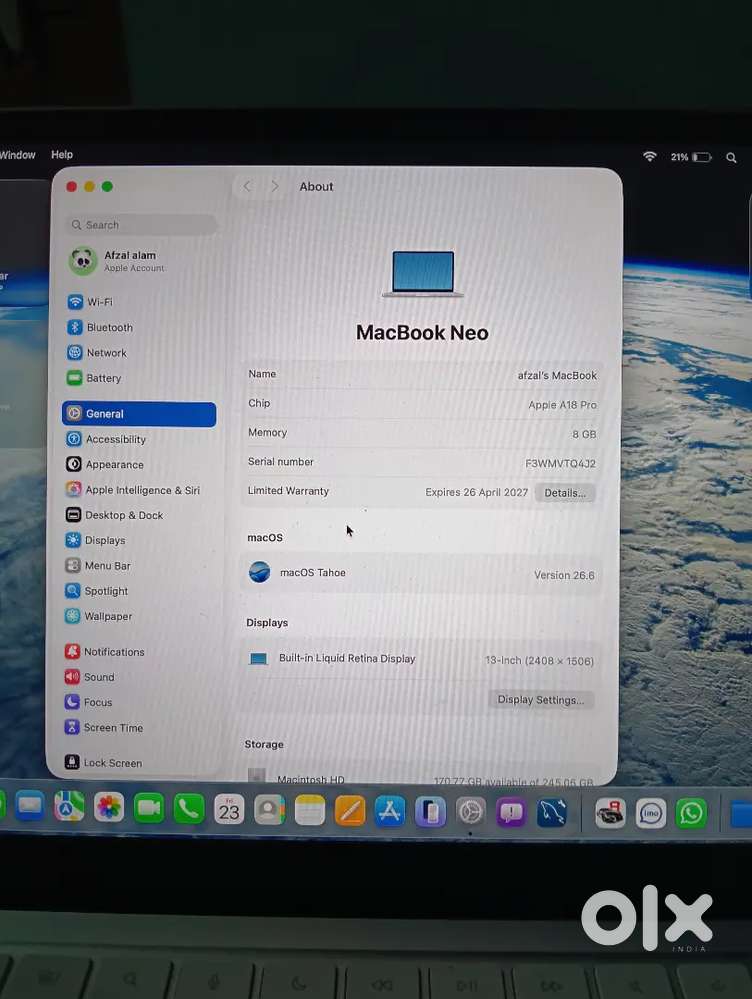
Task: Go forward with the right chevron
Action: click(275, 186)
